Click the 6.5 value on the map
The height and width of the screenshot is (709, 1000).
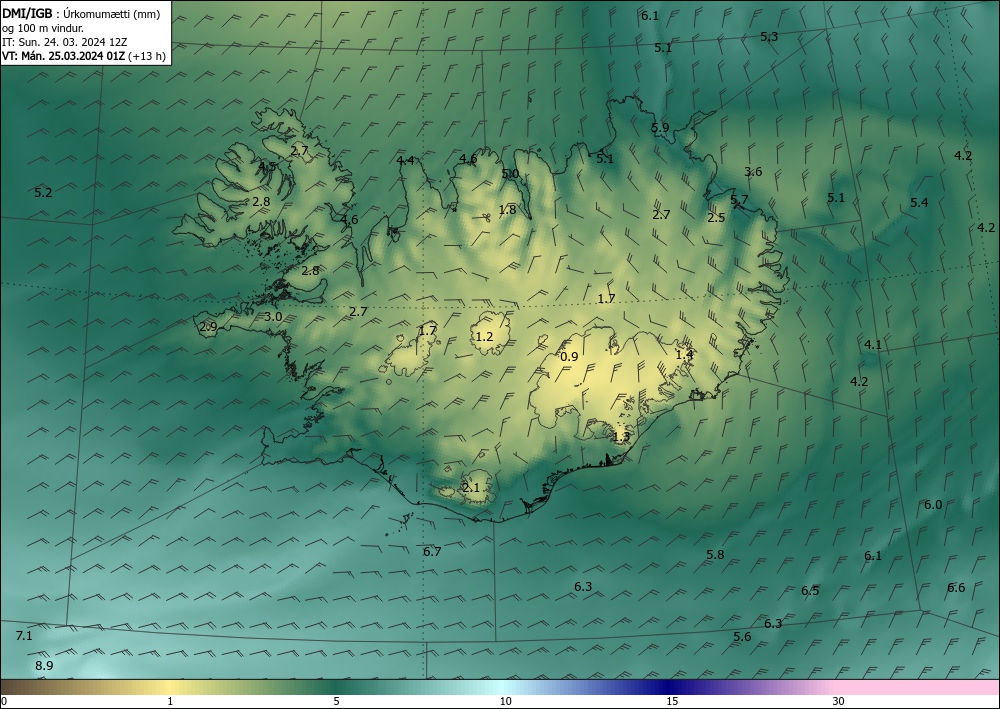coord(810,590)
